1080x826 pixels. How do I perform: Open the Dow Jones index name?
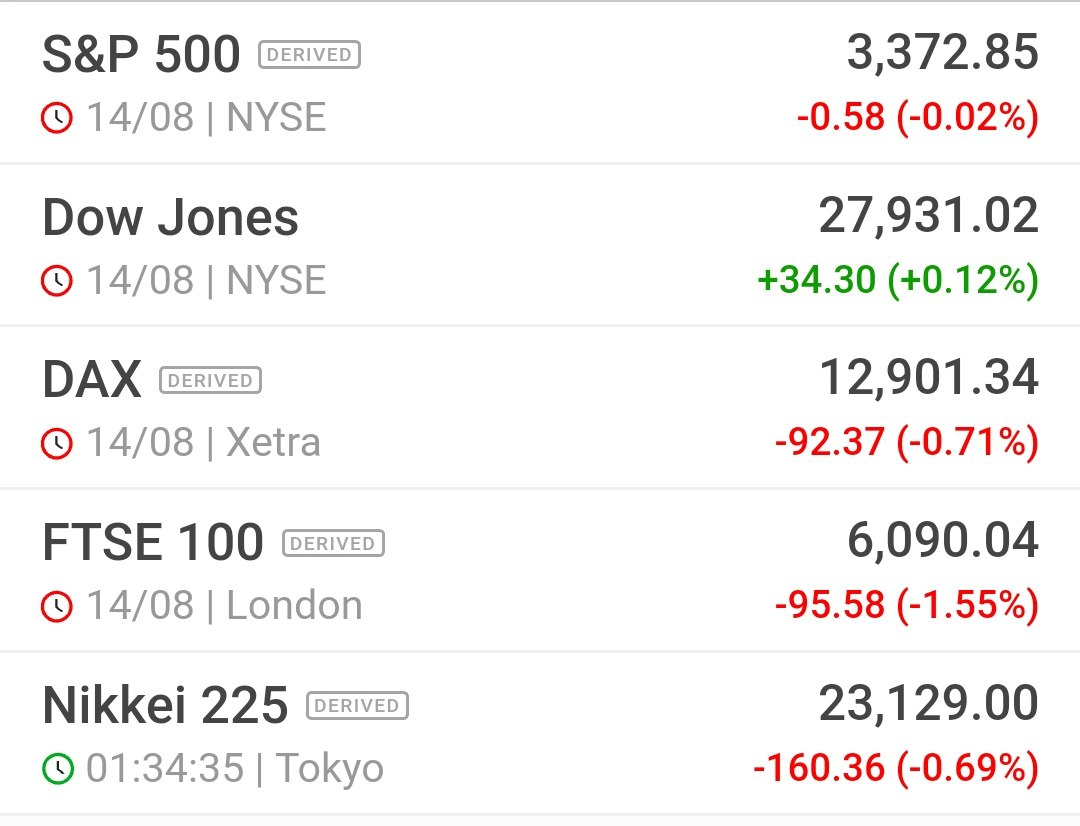click(170, 218)
